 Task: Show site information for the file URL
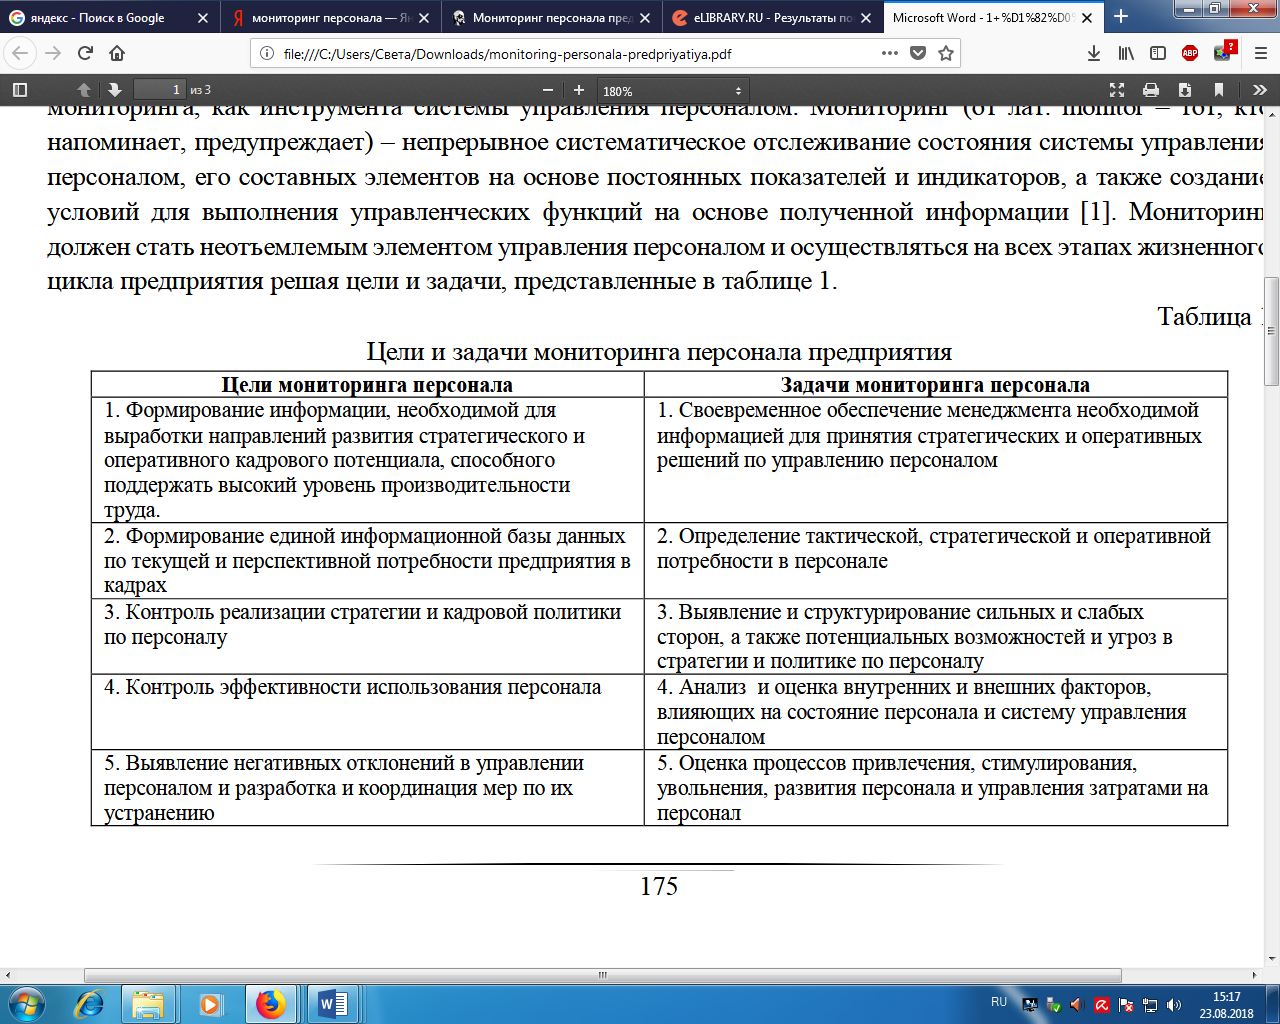267,53
